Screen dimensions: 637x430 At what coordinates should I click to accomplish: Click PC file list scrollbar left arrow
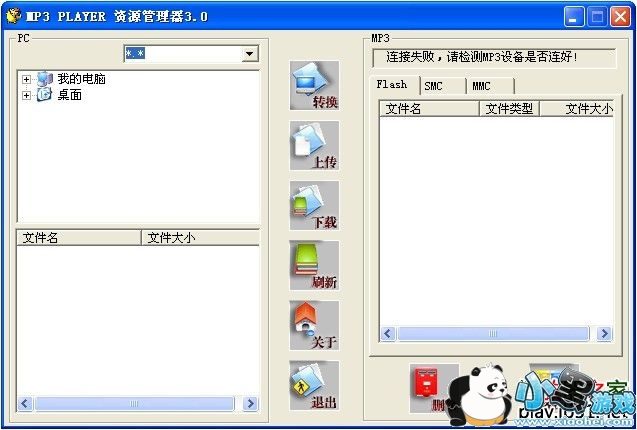point(25,404)
